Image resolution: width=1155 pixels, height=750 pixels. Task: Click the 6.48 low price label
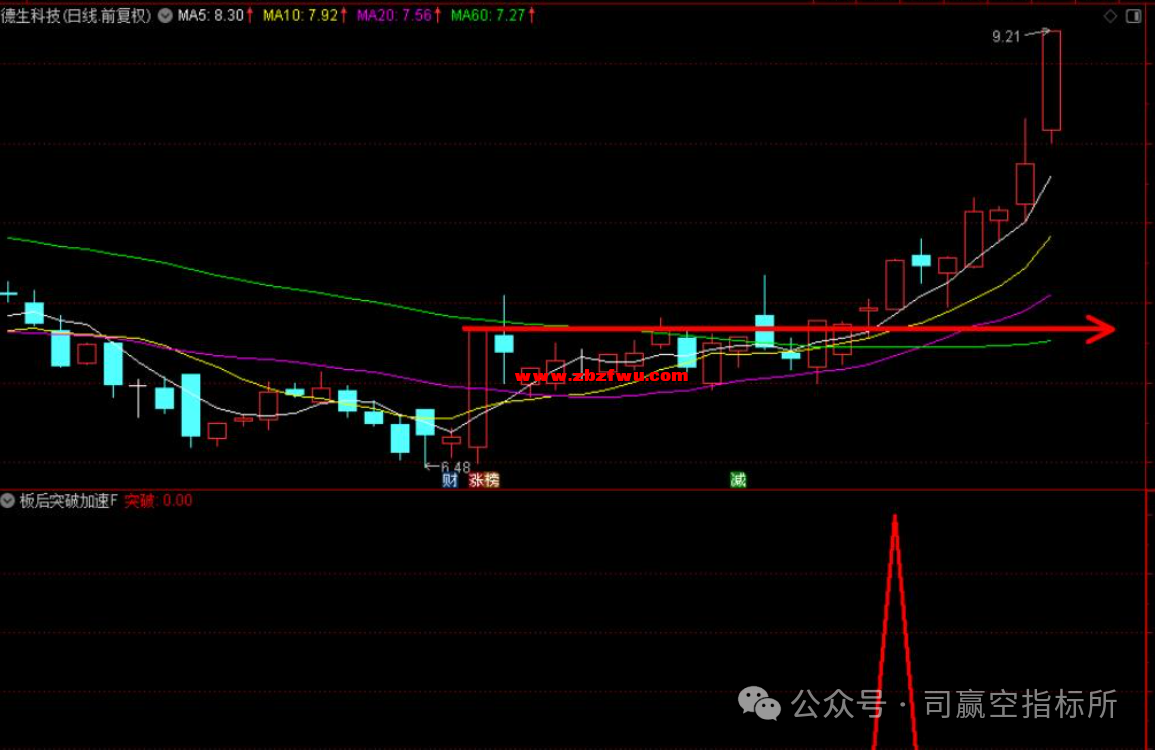[x=455, y=467]
